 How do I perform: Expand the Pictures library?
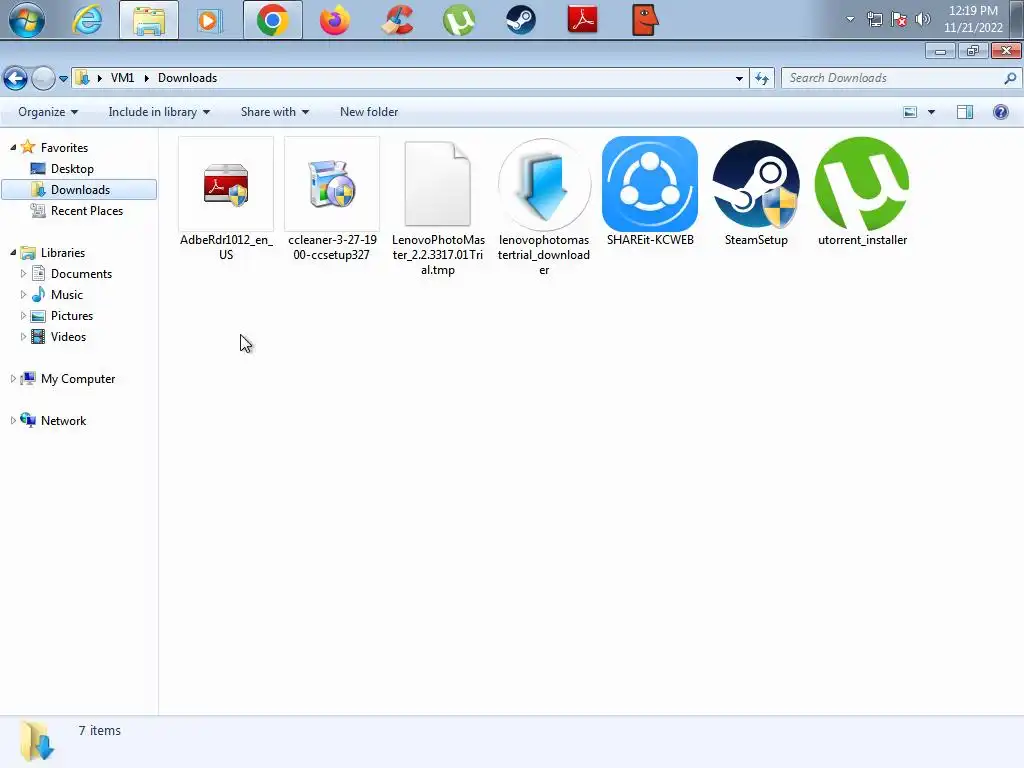click(x=24, y=315)
